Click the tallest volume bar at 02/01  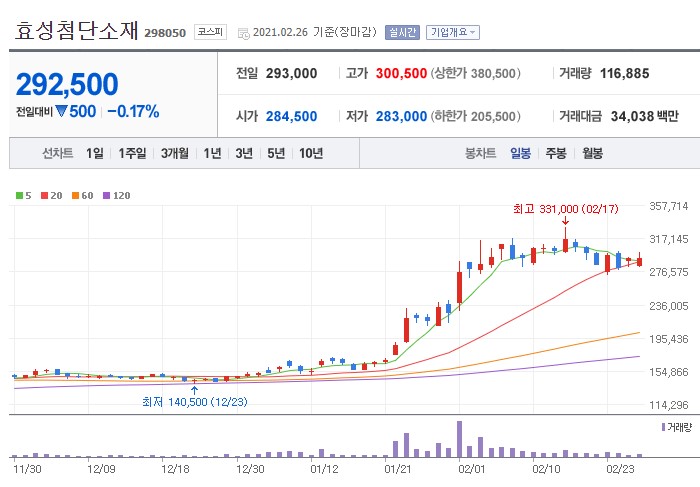459,439
